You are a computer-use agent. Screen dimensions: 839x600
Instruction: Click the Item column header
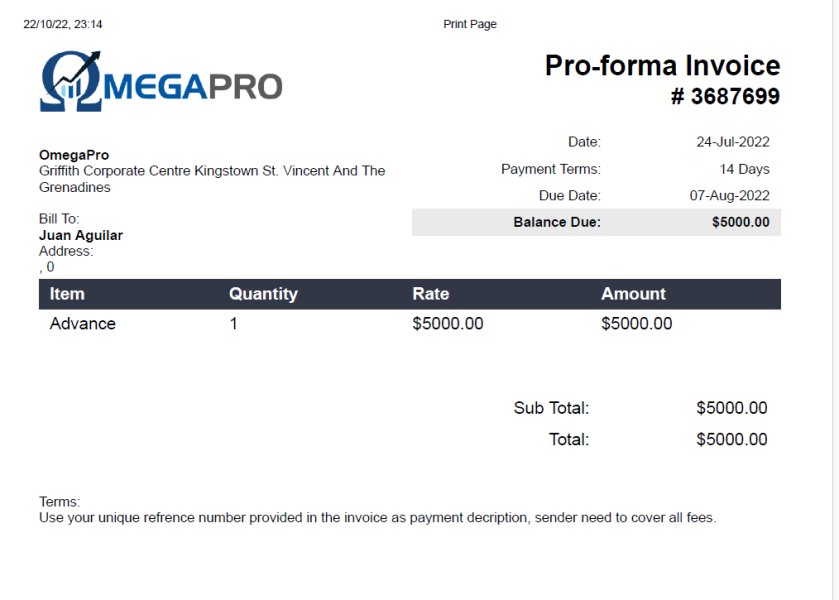[67, 294]
